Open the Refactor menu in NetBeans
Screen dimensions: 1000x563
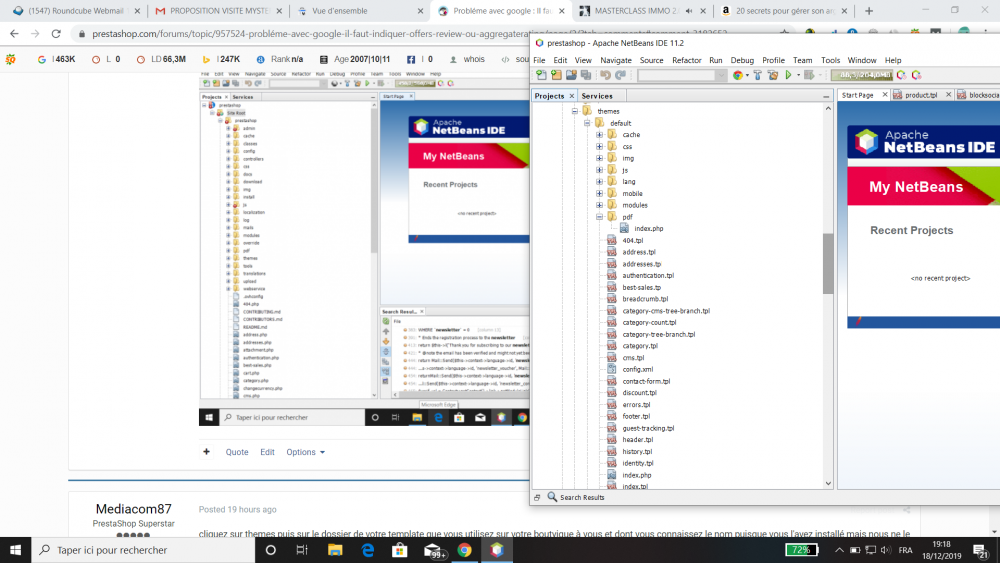[x=686, y=60]
